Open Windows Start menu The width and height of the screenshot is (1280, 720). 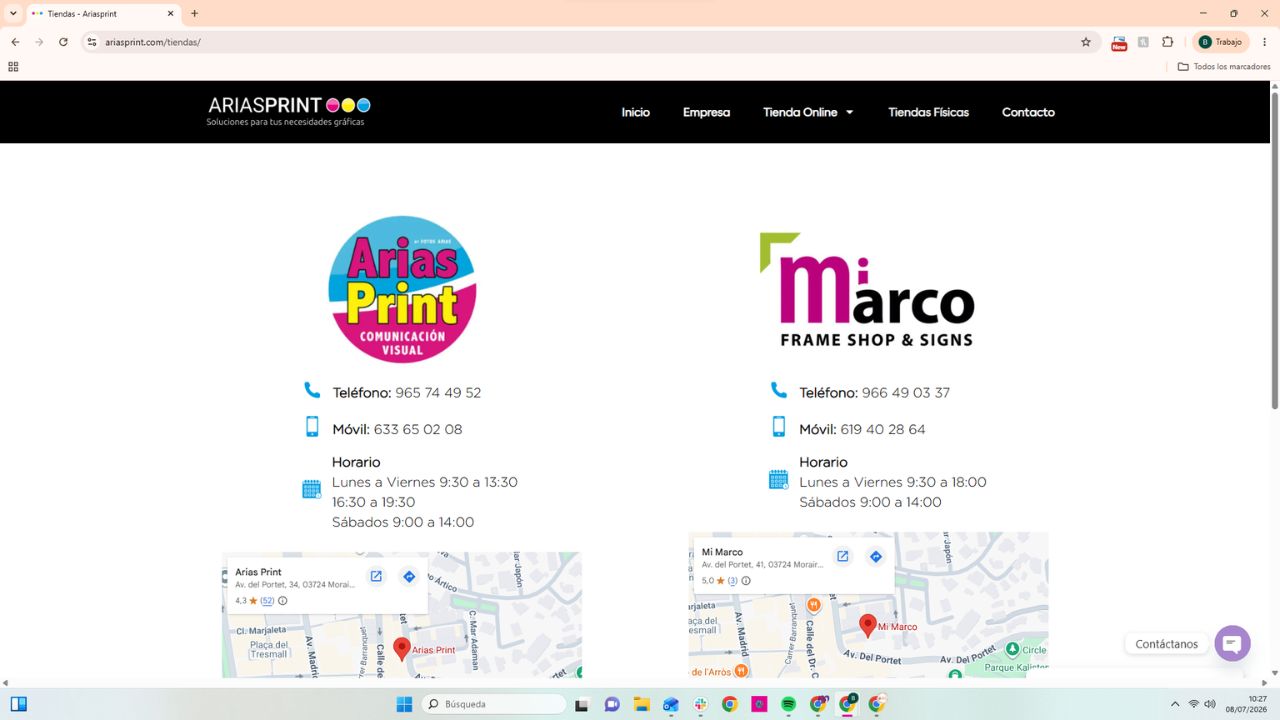click(404, 704)
